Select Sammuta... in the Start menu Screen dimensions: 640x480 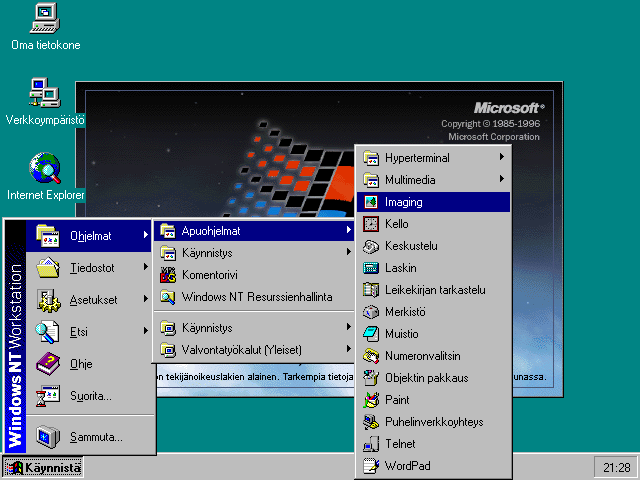point(96,437)
